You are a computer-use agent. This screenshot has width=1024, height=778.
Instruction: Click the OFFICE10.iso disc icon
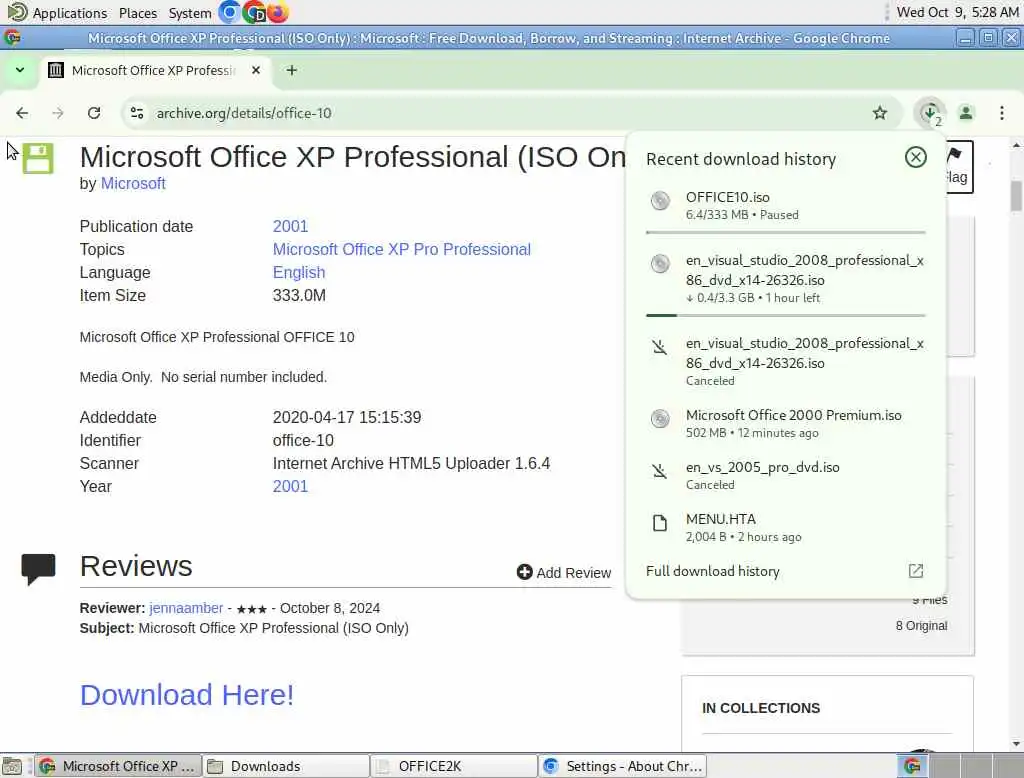(660, 201)
